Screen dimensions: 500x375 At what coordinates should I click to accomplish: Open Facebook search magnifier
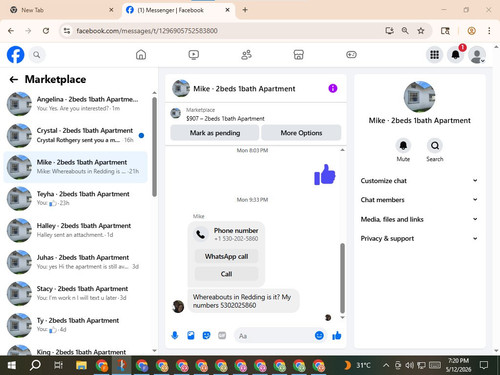37,55
